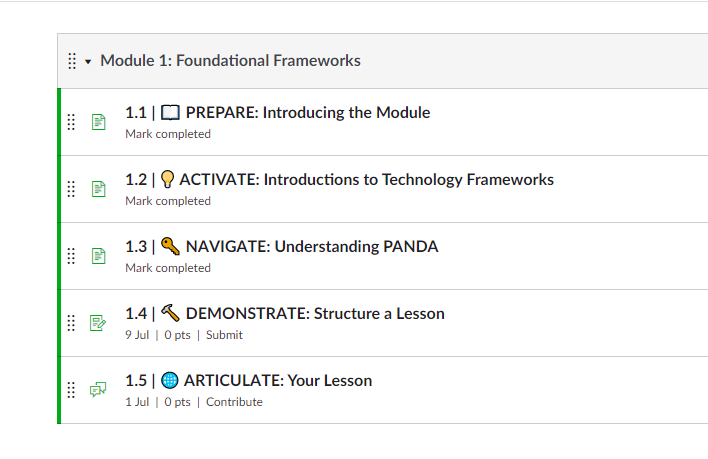Click the page icon beside Understanding PANDA

tap(98, 256)
